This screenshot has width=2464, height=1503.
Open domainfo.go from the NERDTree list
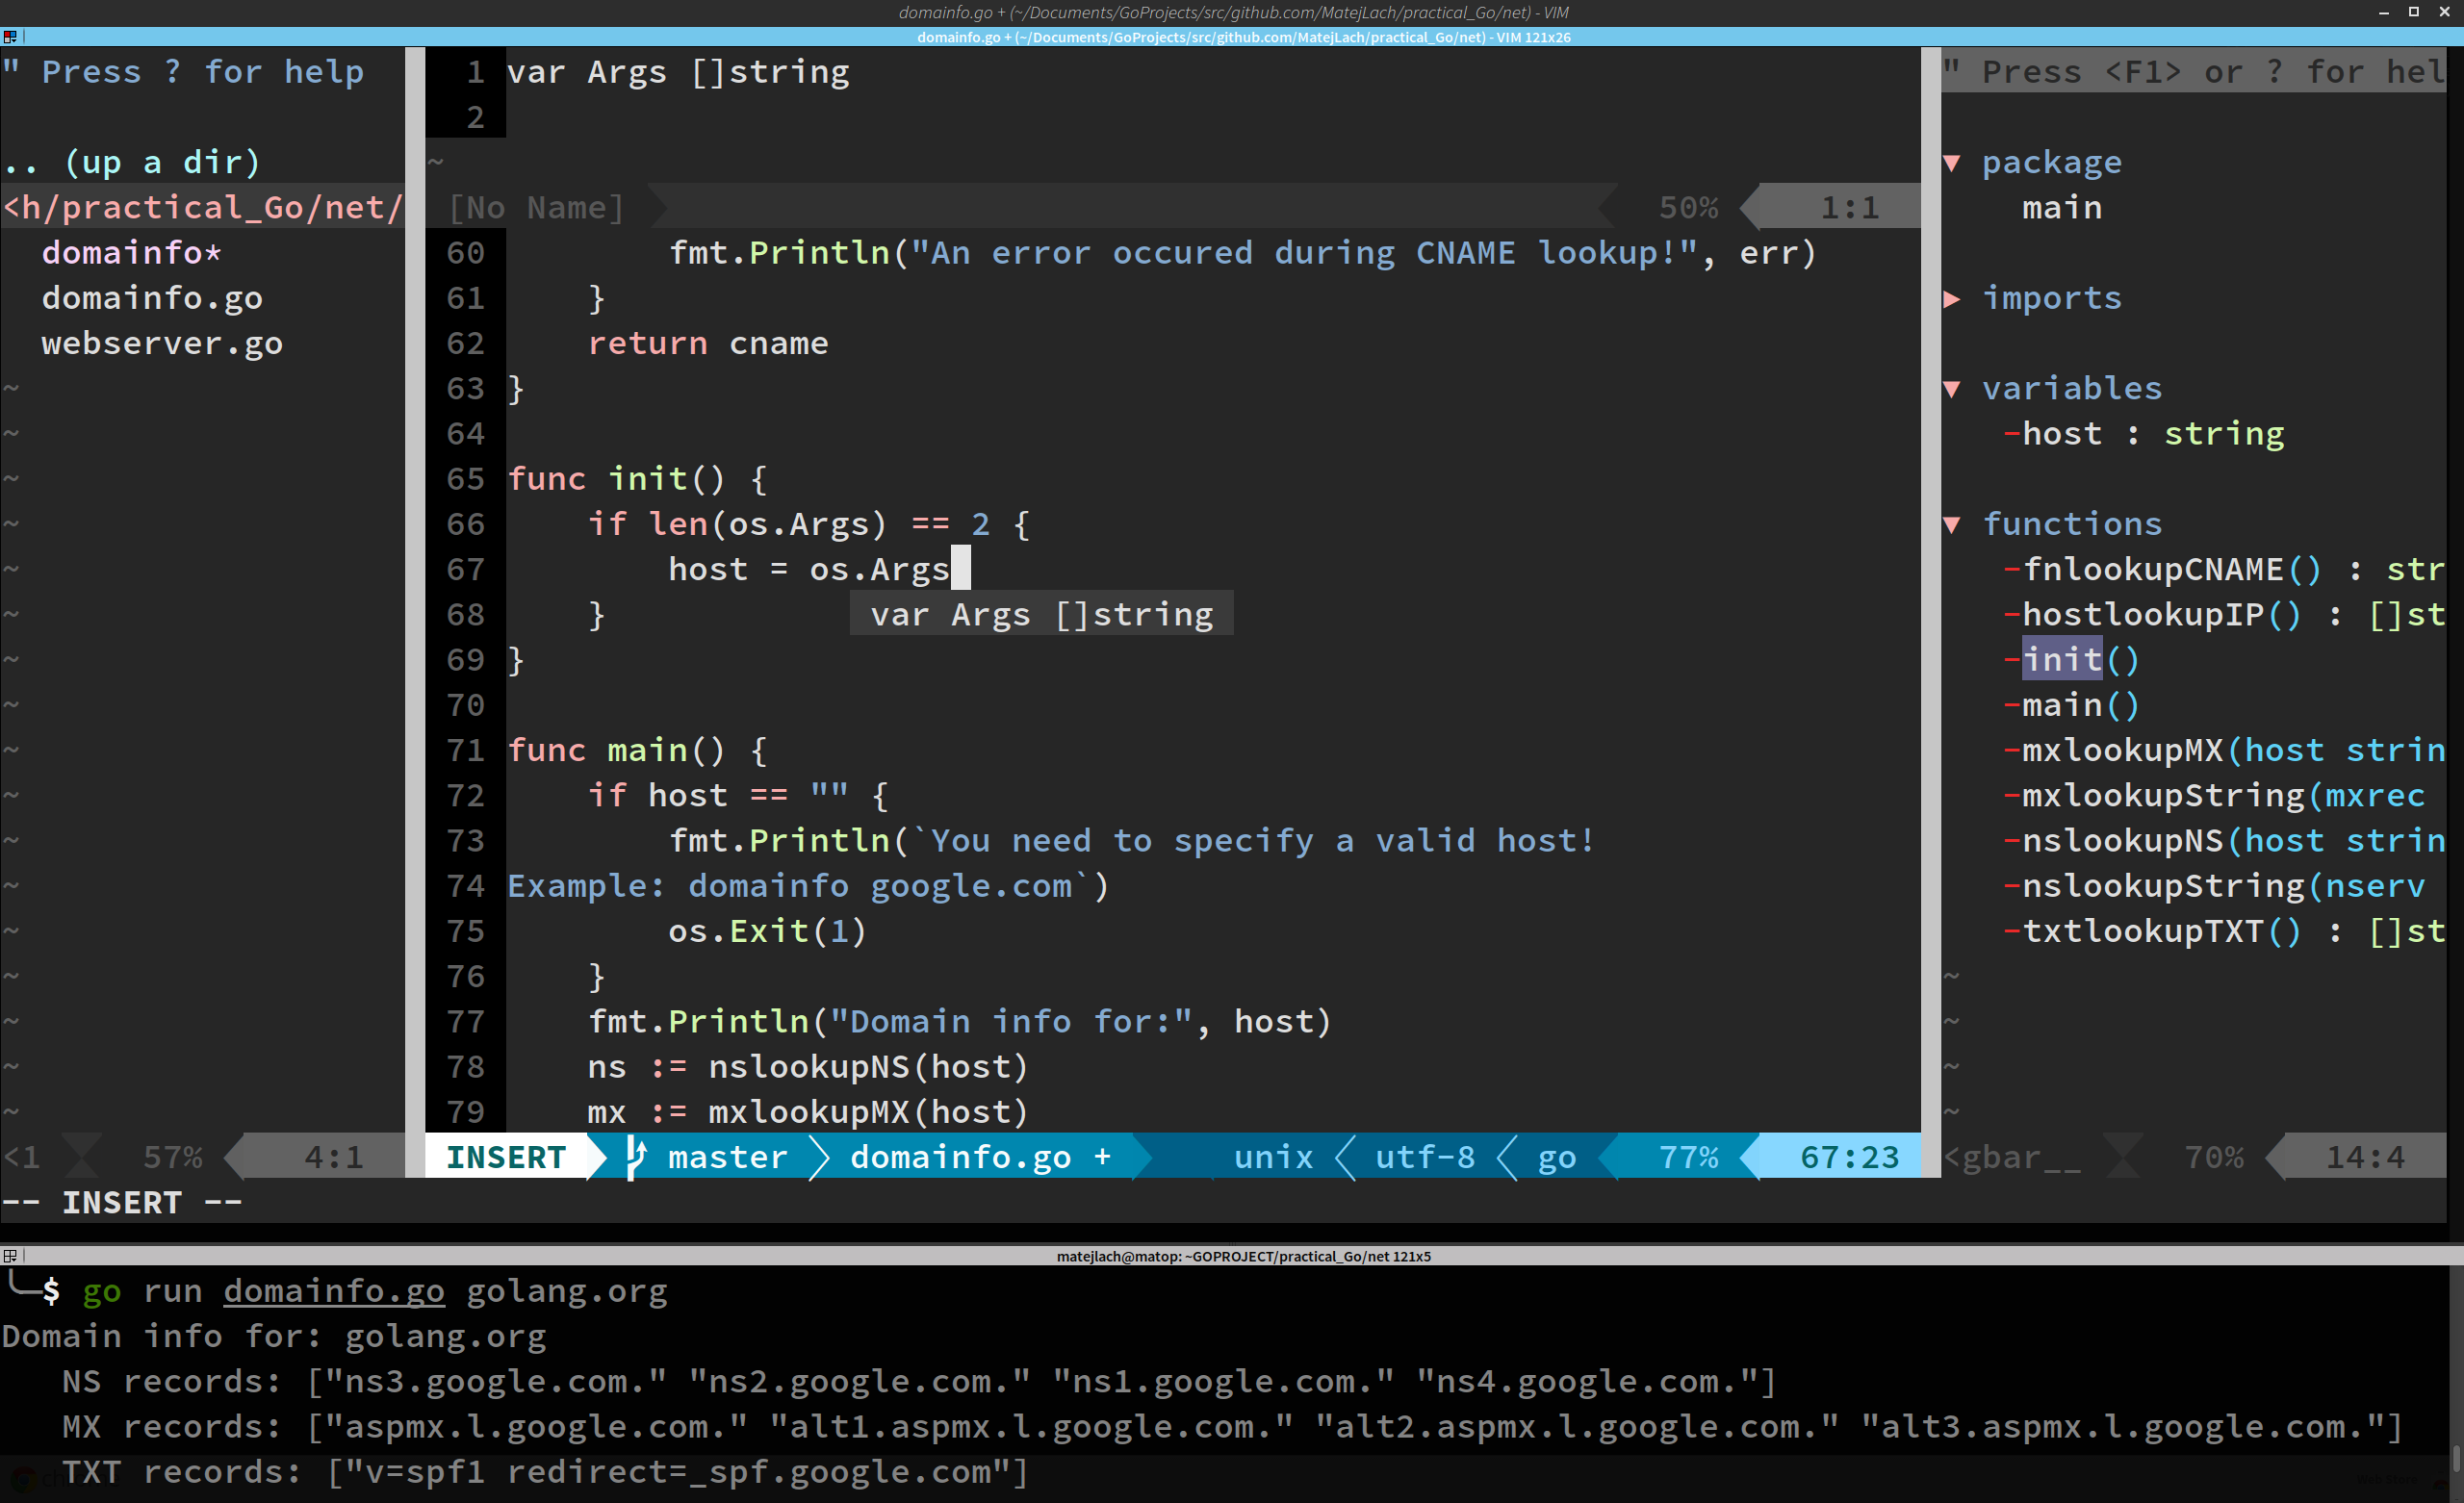[x=152, y=298]
